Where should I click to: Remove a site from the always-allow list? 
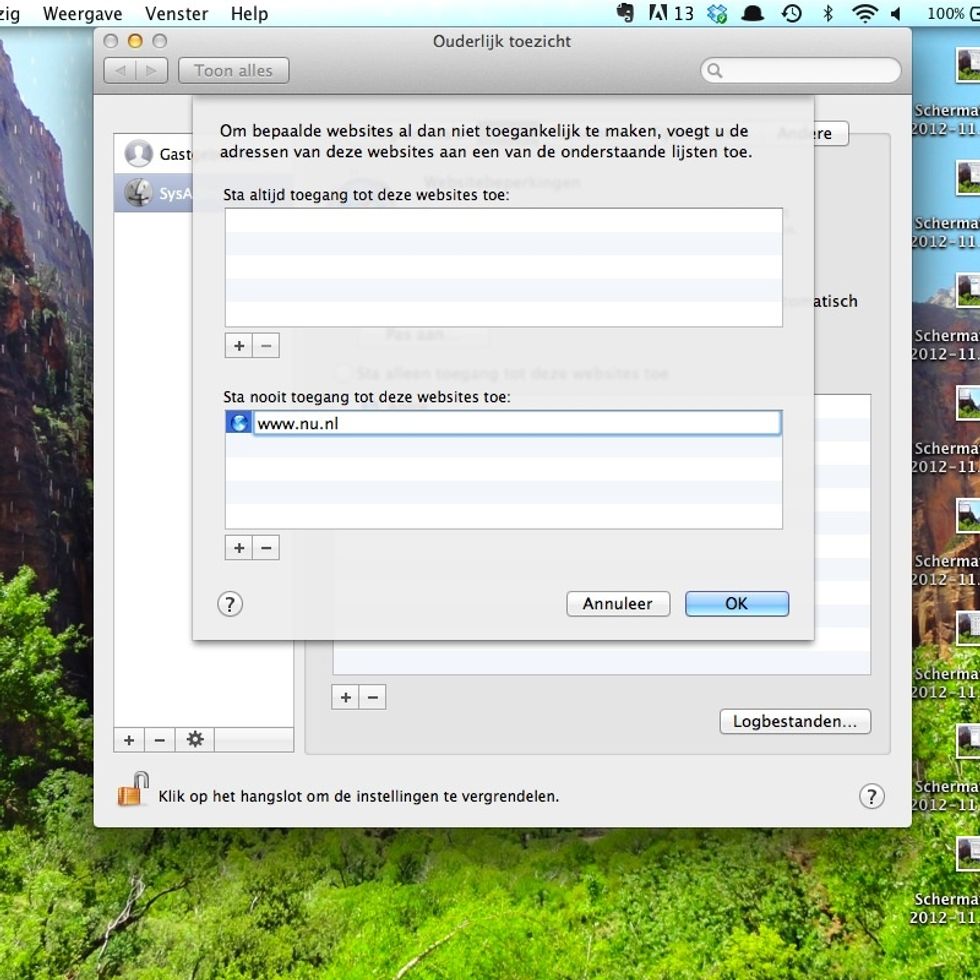pyautogui.click(x=266, y=346)
